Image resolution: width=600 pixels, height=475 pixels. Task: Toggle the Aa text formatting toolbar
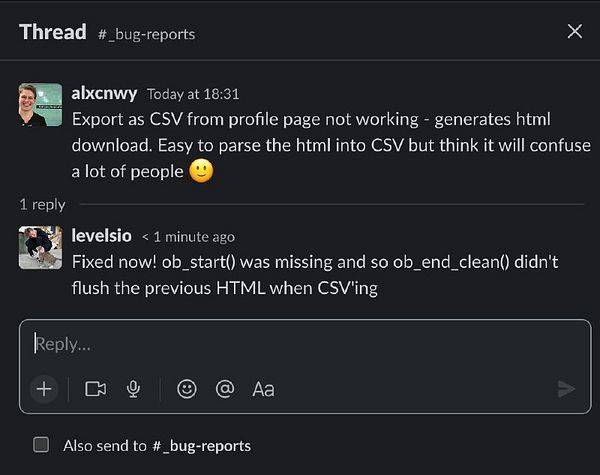point(263,389)
